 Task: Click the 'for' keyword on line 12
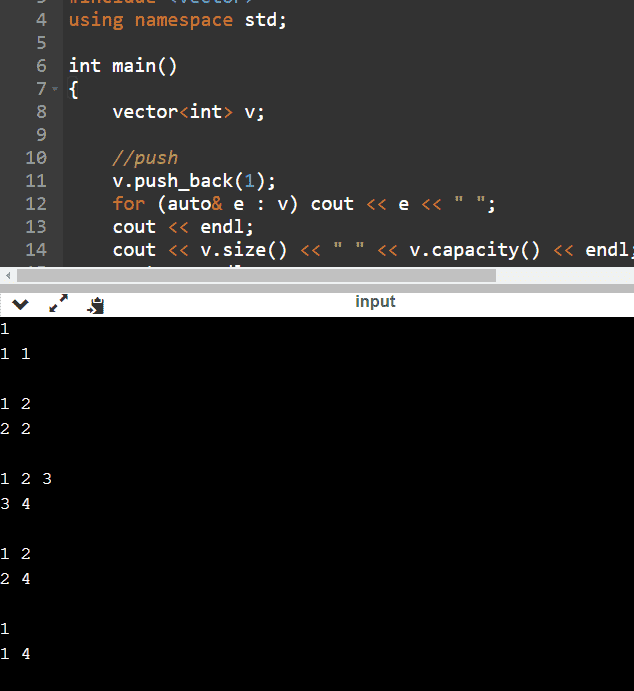coord(129,204)
